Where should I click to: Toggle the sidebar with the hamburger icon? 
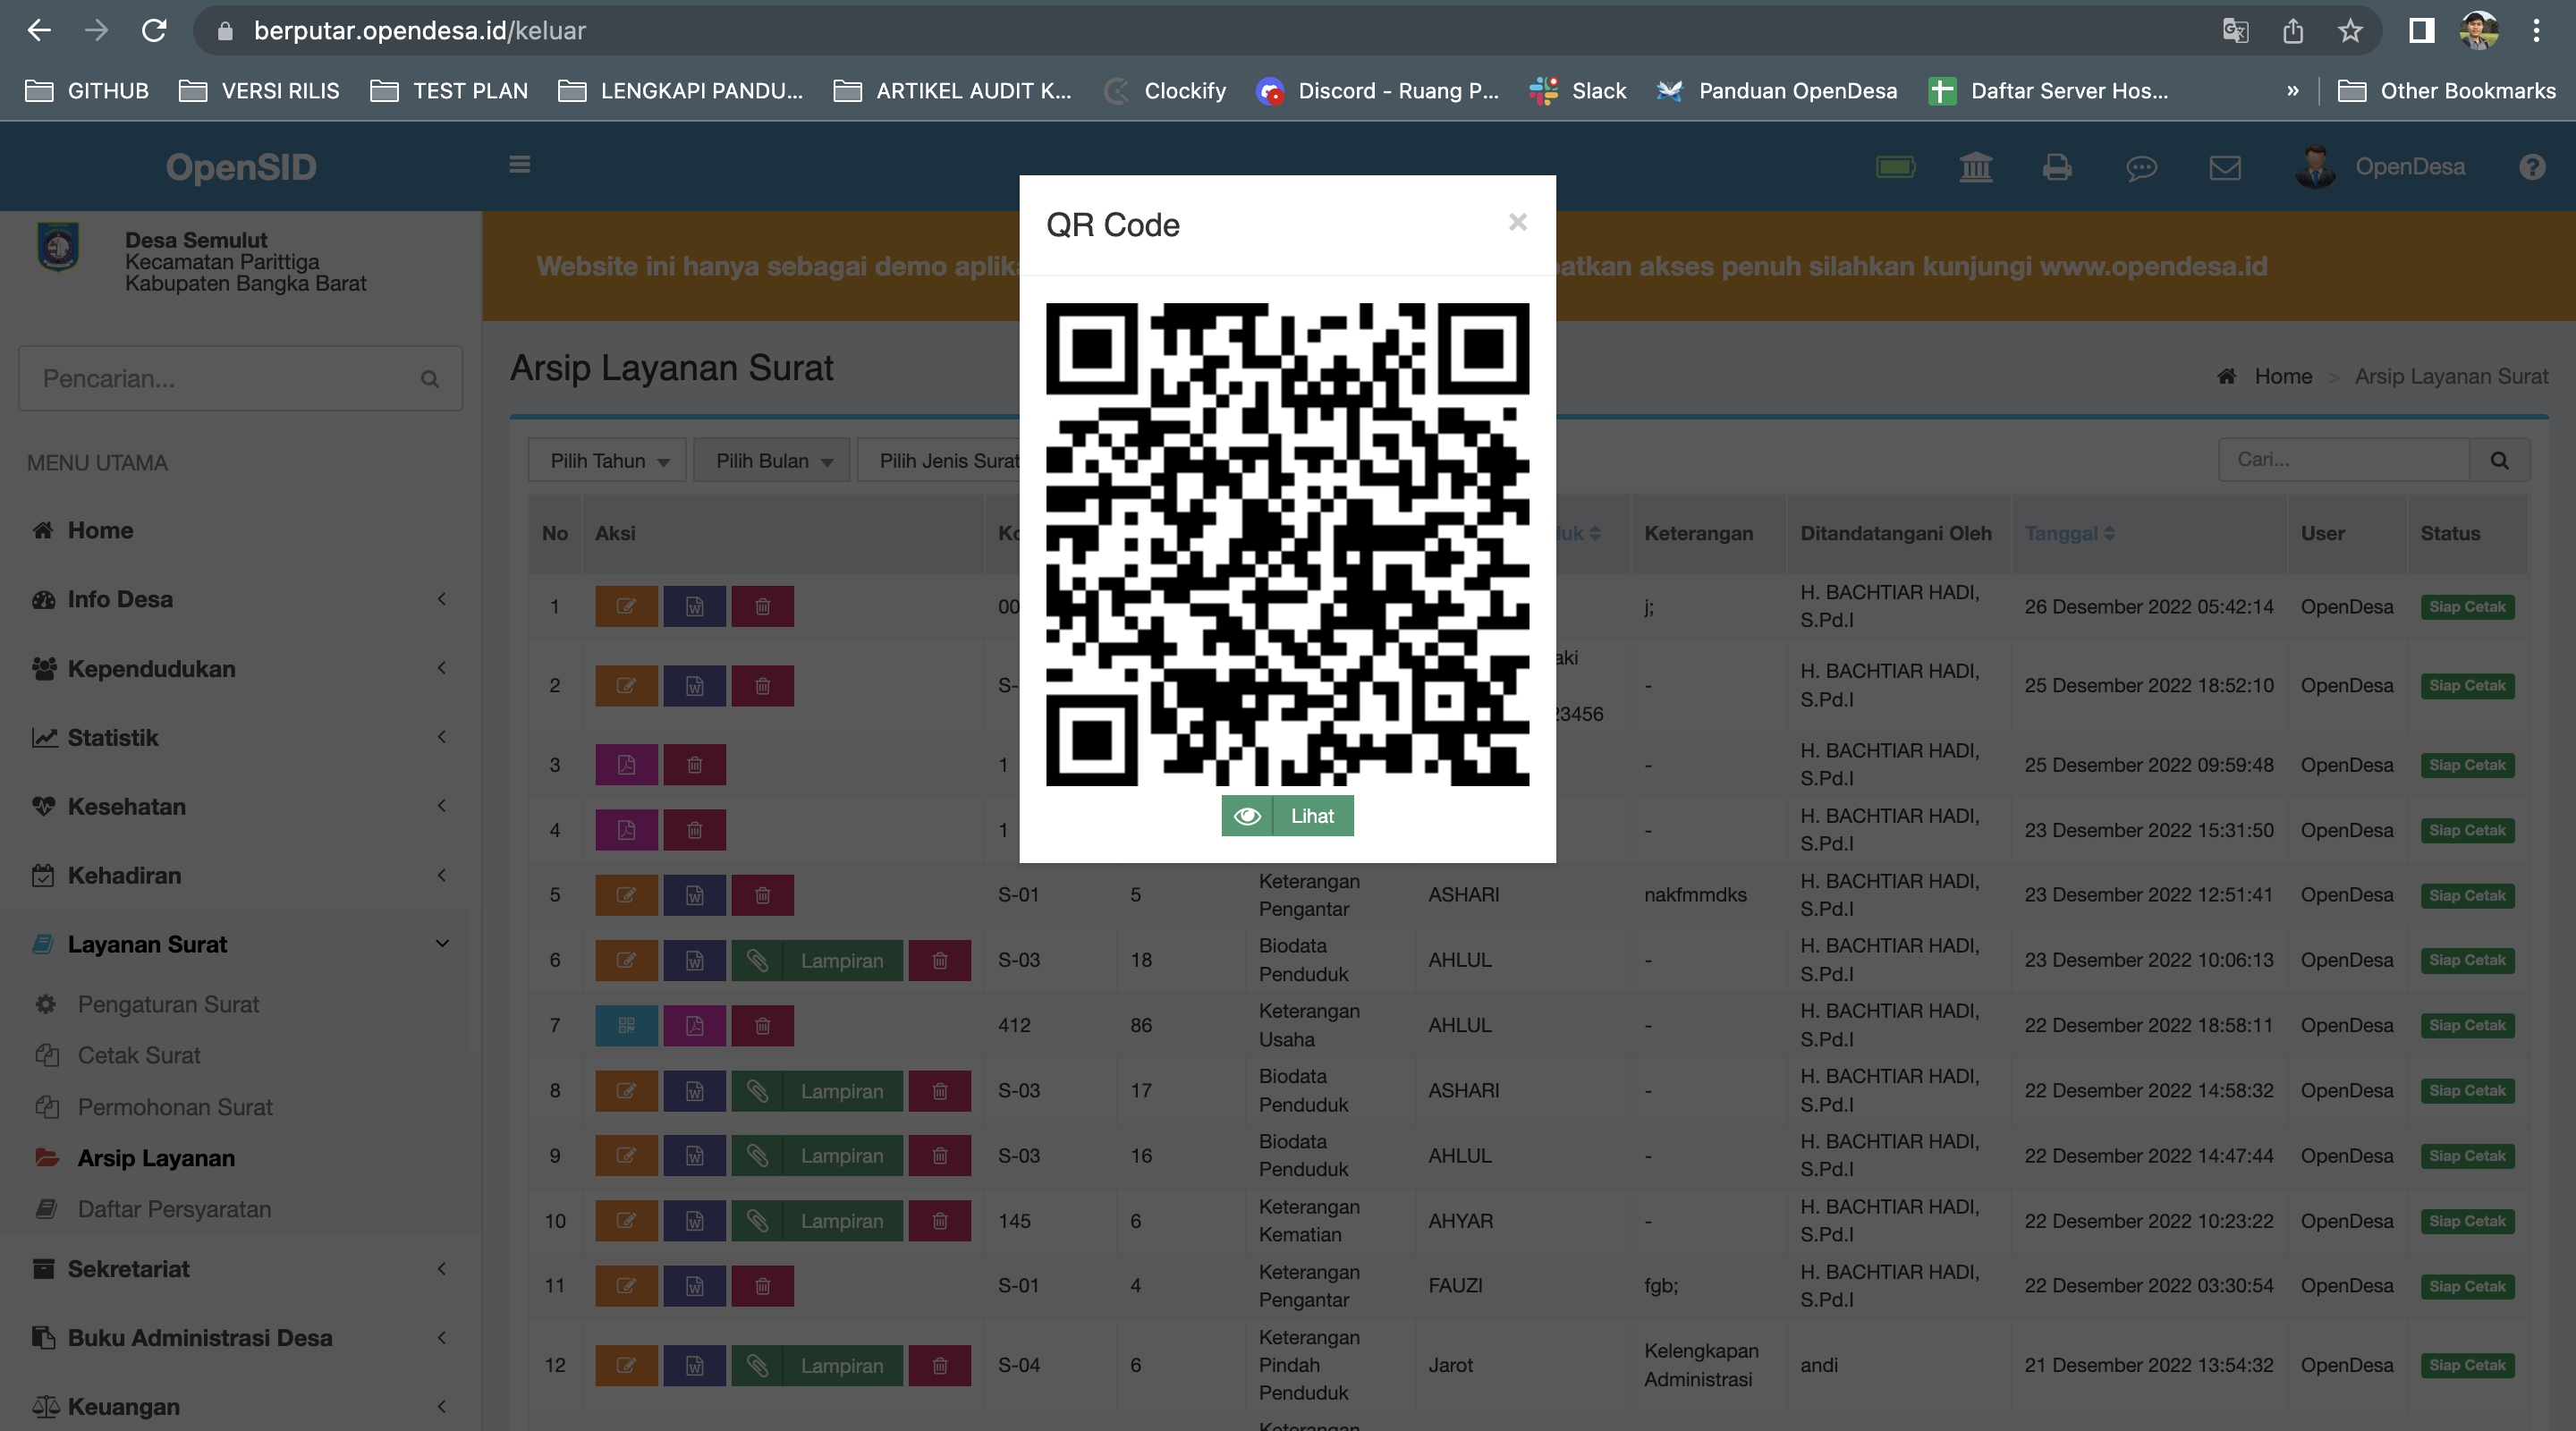[520, 165]
